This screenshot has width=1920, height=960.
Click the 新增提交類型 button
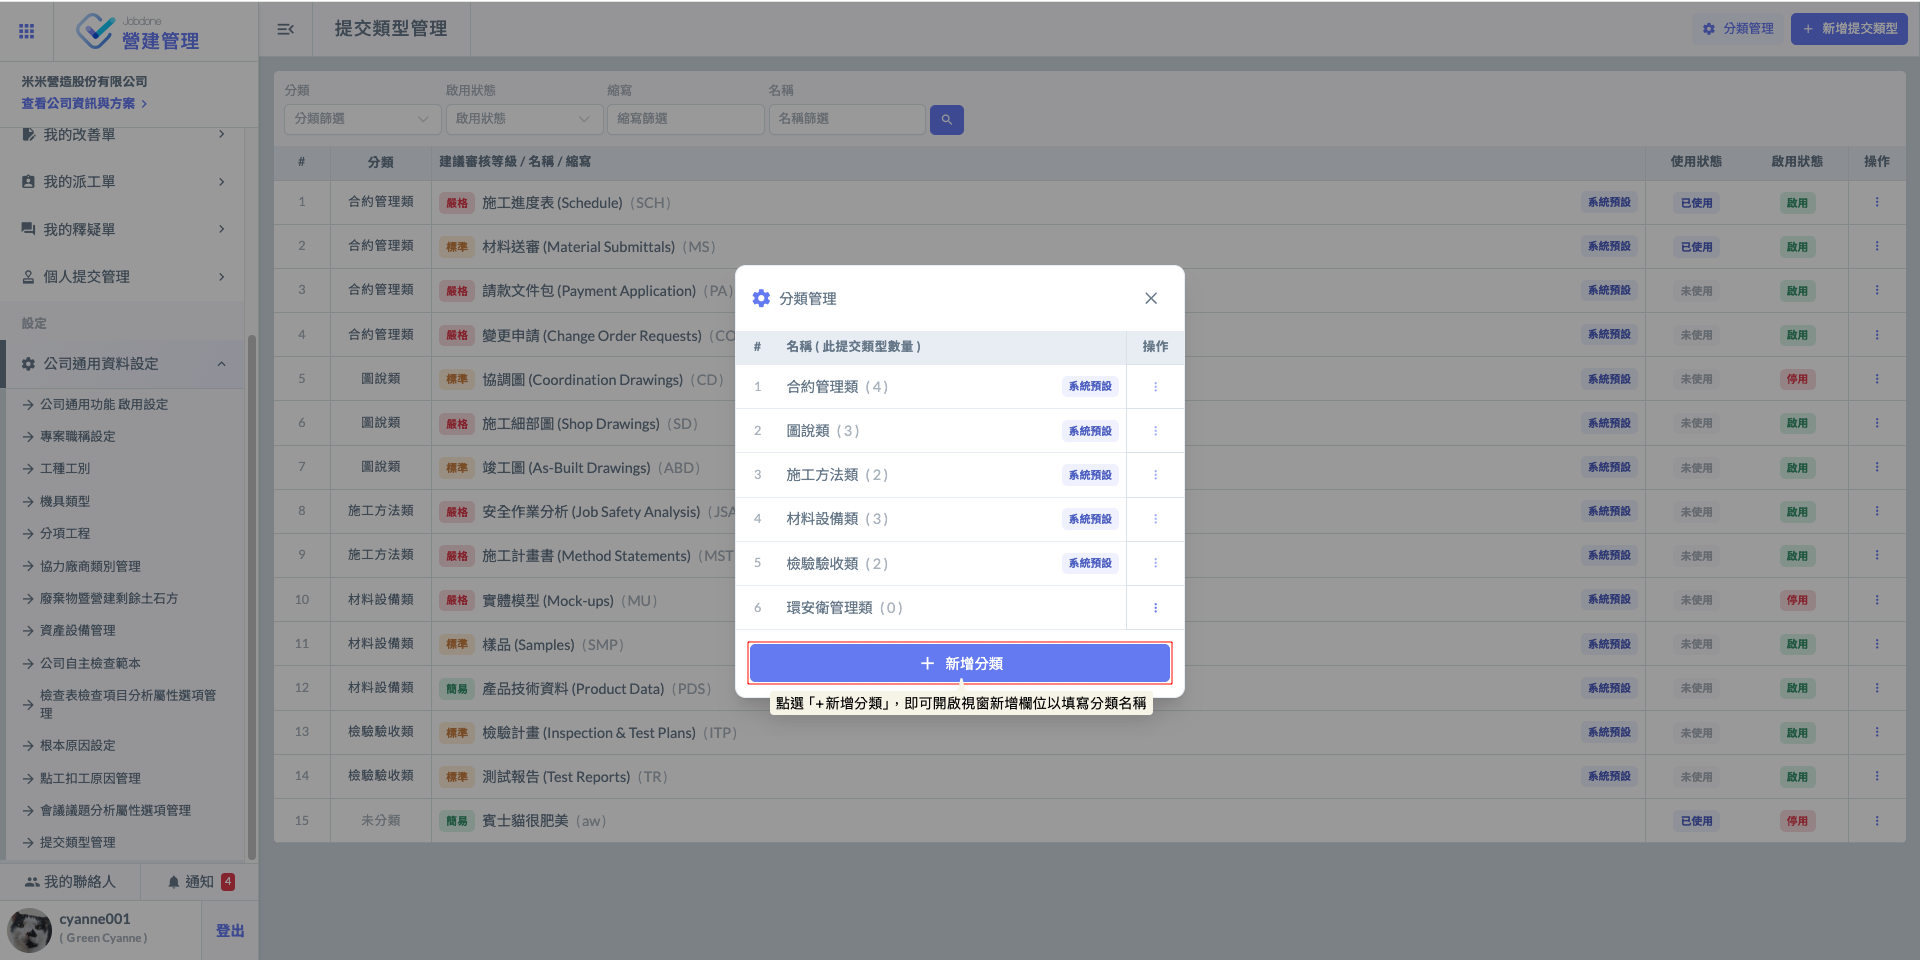pyautogui.click(x=1849, y=29)
